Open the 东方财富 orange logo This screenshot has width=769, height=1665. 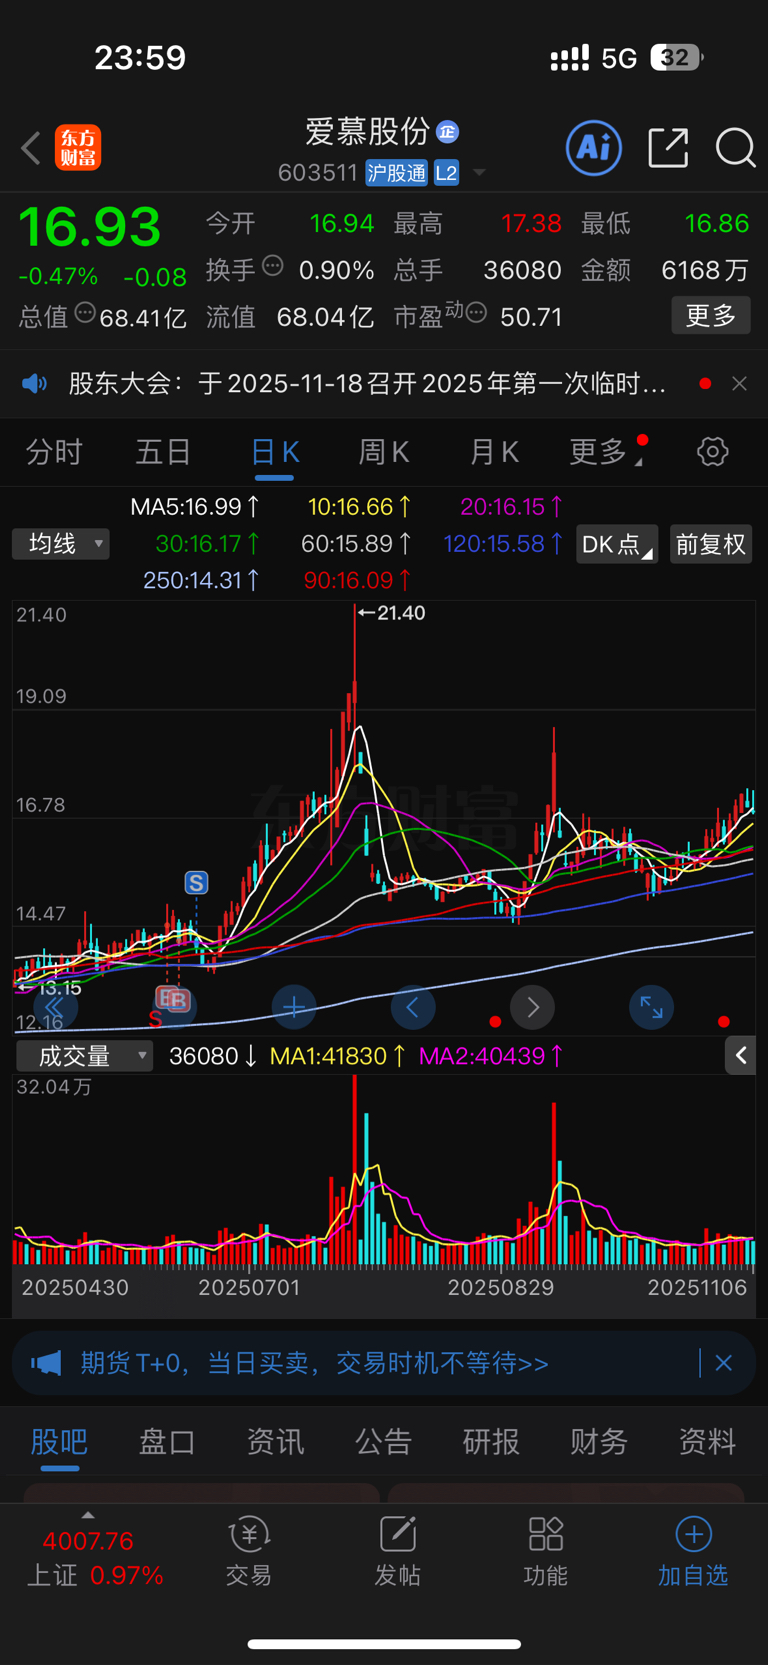tap(78, 148)
